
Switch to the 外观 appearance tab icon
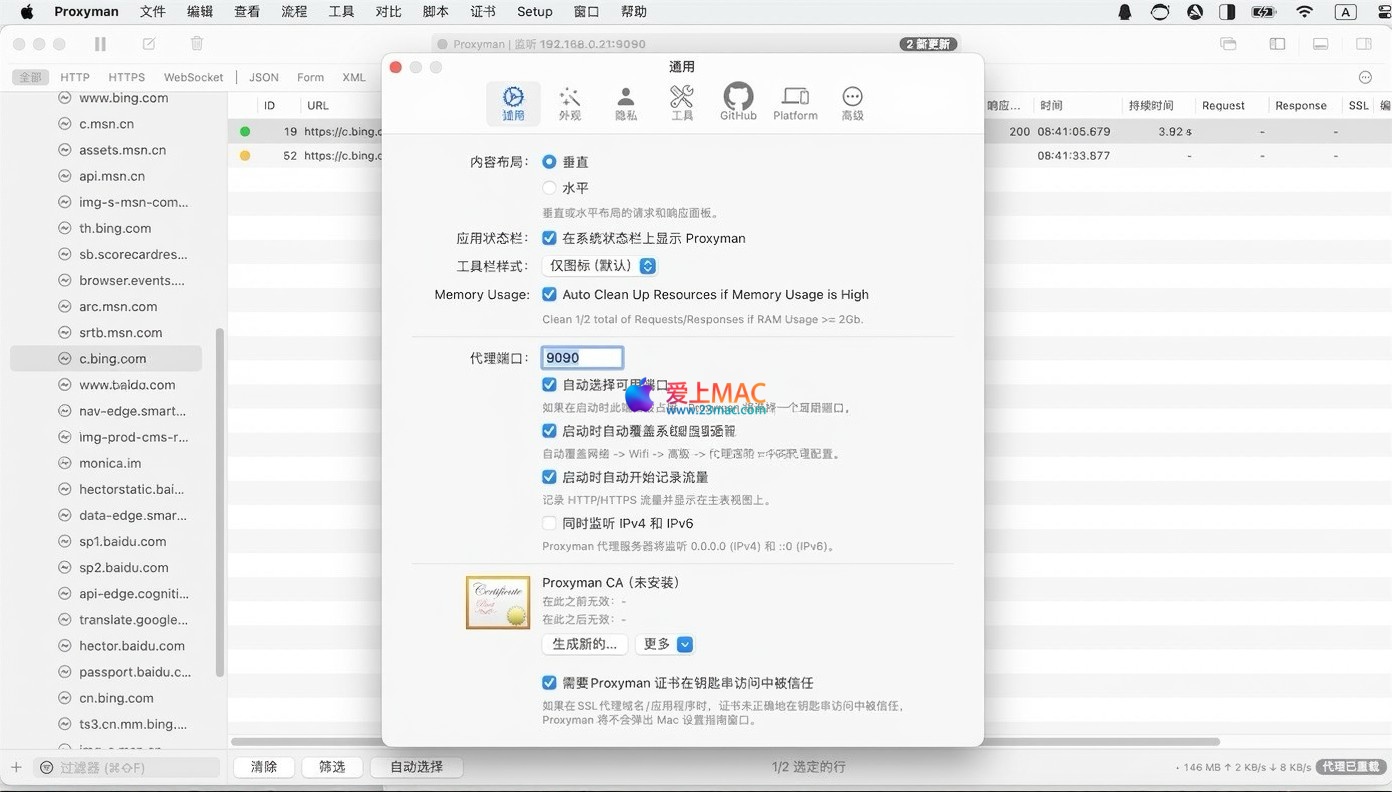[x=569, y=102]
